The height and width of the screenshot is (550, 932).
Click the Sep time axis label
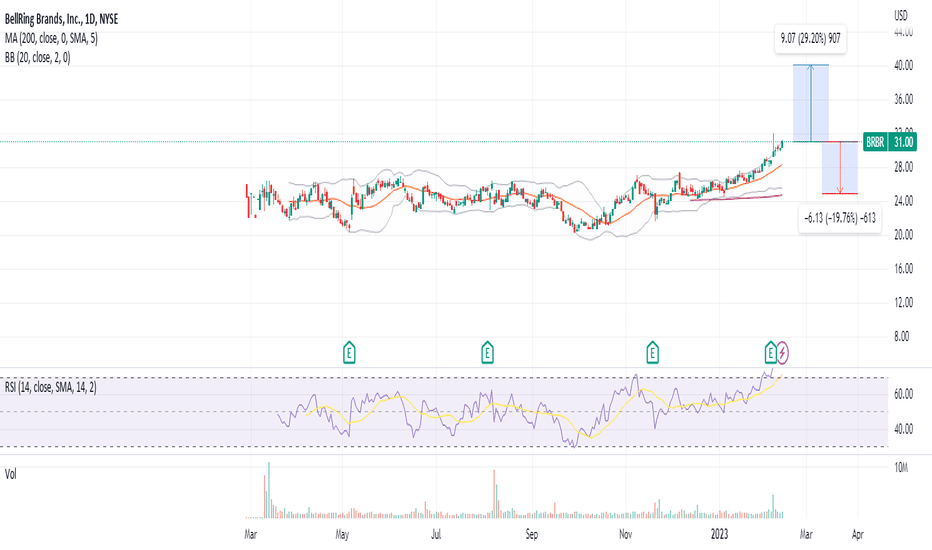point(531,535)
